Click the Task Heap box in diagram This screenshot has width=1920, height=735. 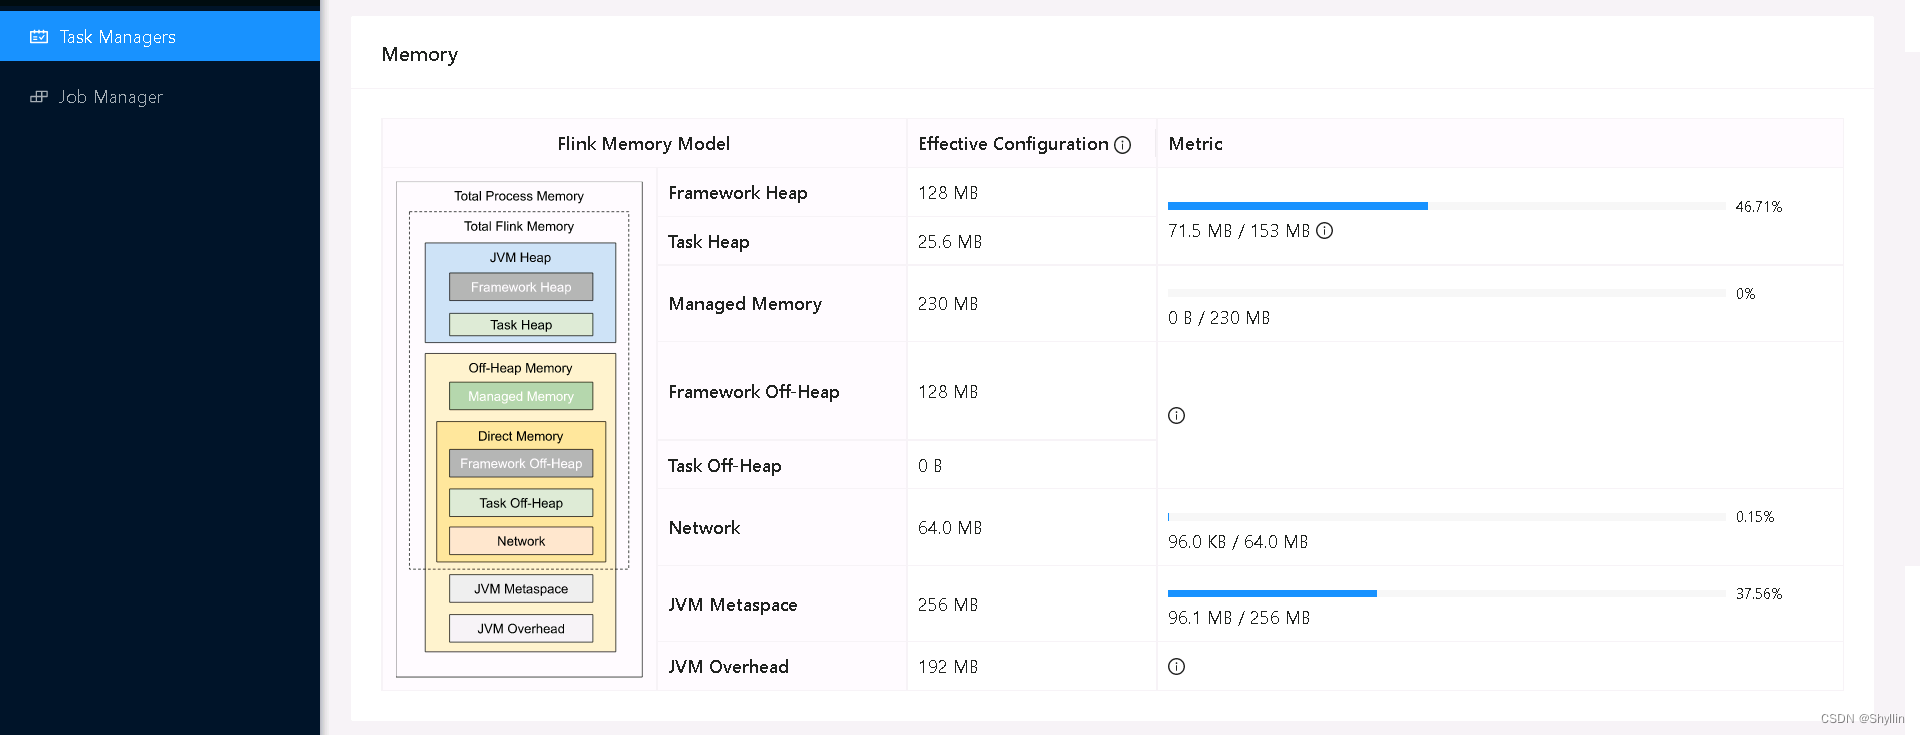521,325
